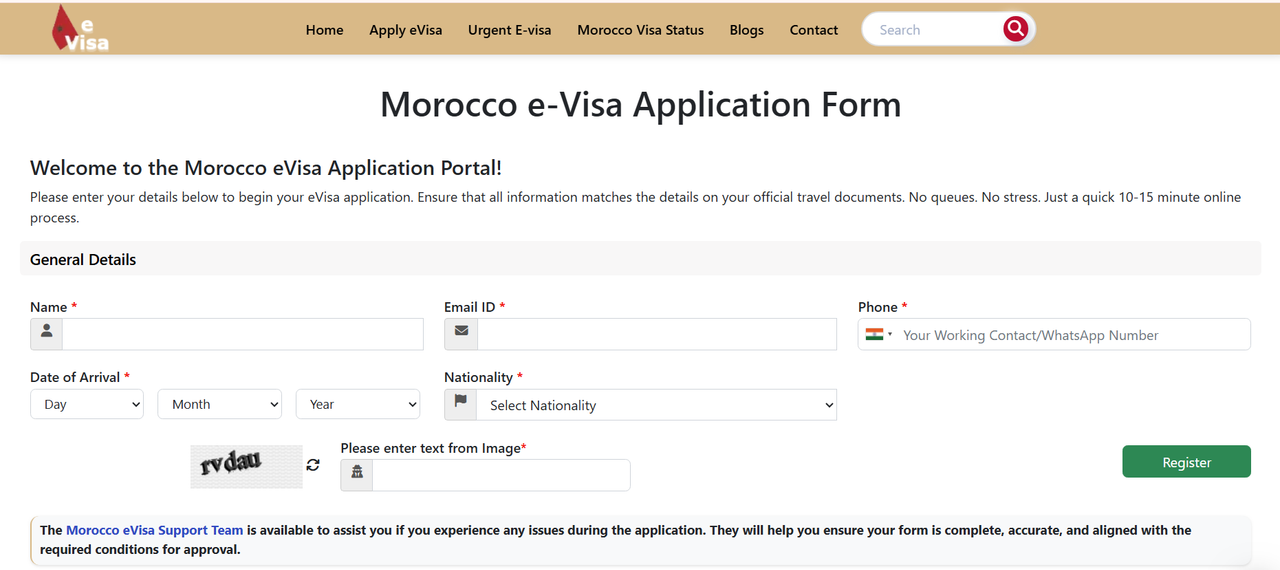Viewport: 1280px width, 570px height.
Task: Follow the Morocco eVisa Support Team link
Action: point(154,530)
